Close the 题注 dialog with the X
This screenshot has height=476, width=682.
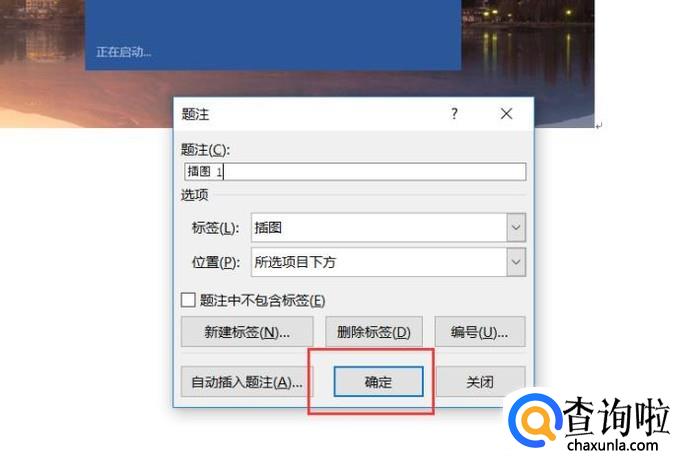pyautogui.click(x=506, y=114)
